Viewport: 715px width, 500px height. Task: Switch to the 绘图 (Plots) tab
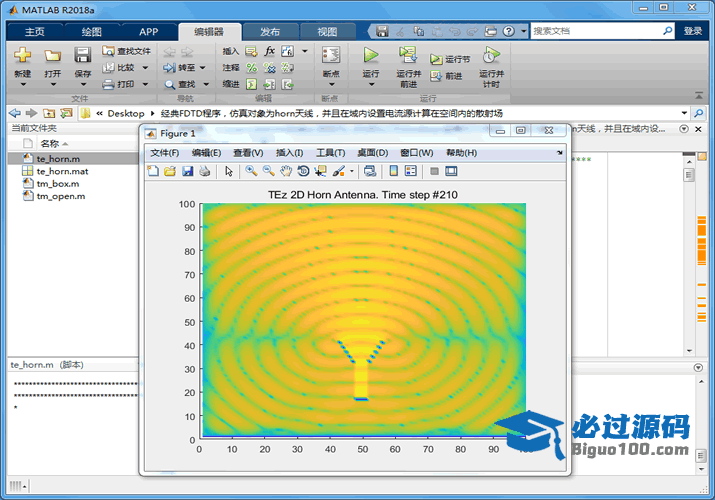point(92,32)
